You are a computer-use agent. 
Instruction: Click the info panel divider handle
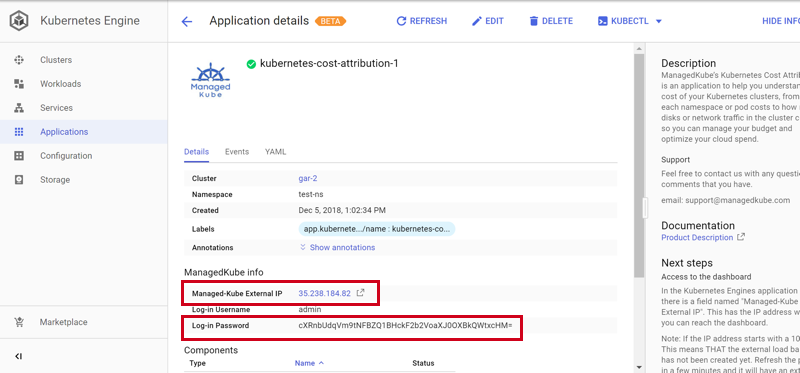pyautogui.click(x=645, y=208)
